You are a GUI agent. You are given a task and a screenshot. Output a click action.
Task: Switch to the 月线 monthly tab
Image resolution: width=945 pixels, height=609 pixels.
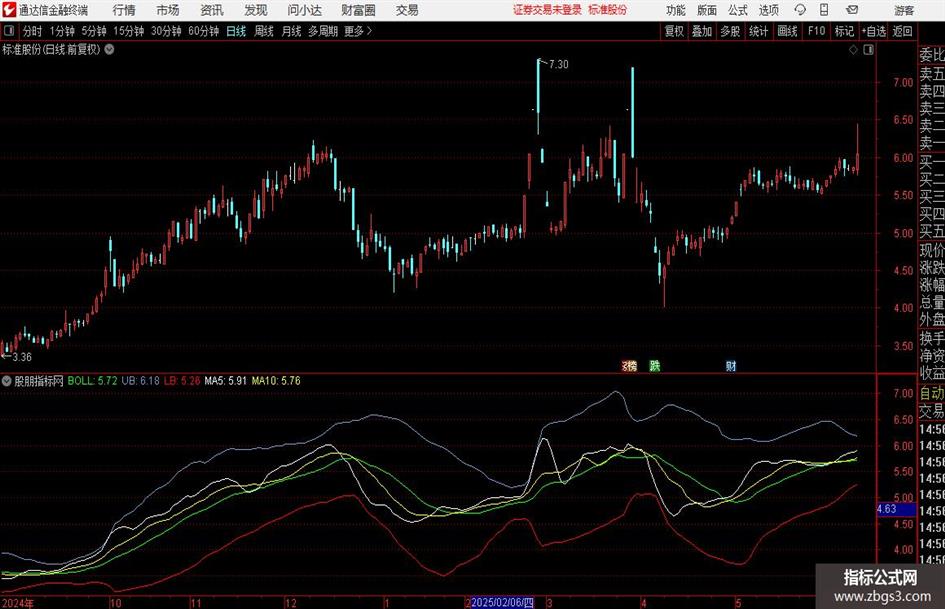(x=291, y=31)
